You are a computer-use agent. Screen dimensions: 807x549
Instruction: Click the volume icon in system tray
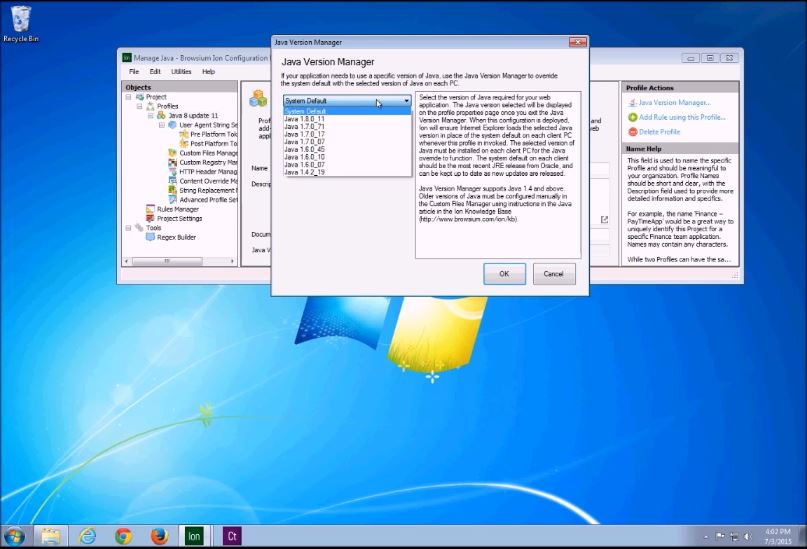[x=748, y=537]
